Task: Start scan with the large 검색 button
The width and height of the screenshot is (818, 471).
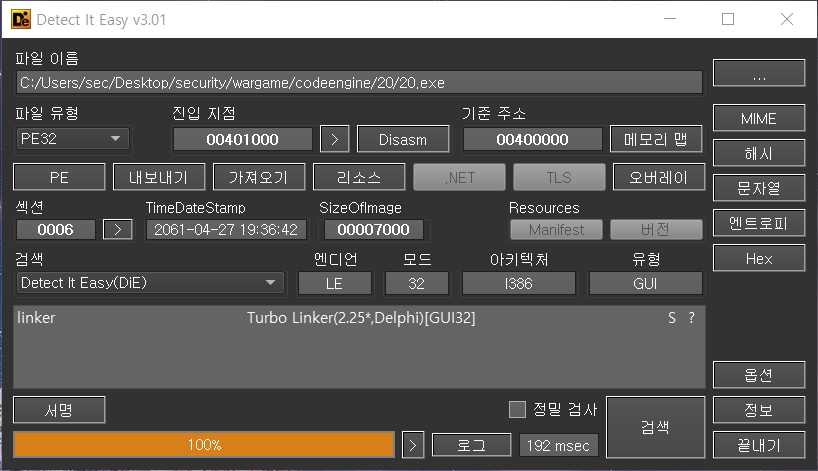Action: (x=656, y=428)
